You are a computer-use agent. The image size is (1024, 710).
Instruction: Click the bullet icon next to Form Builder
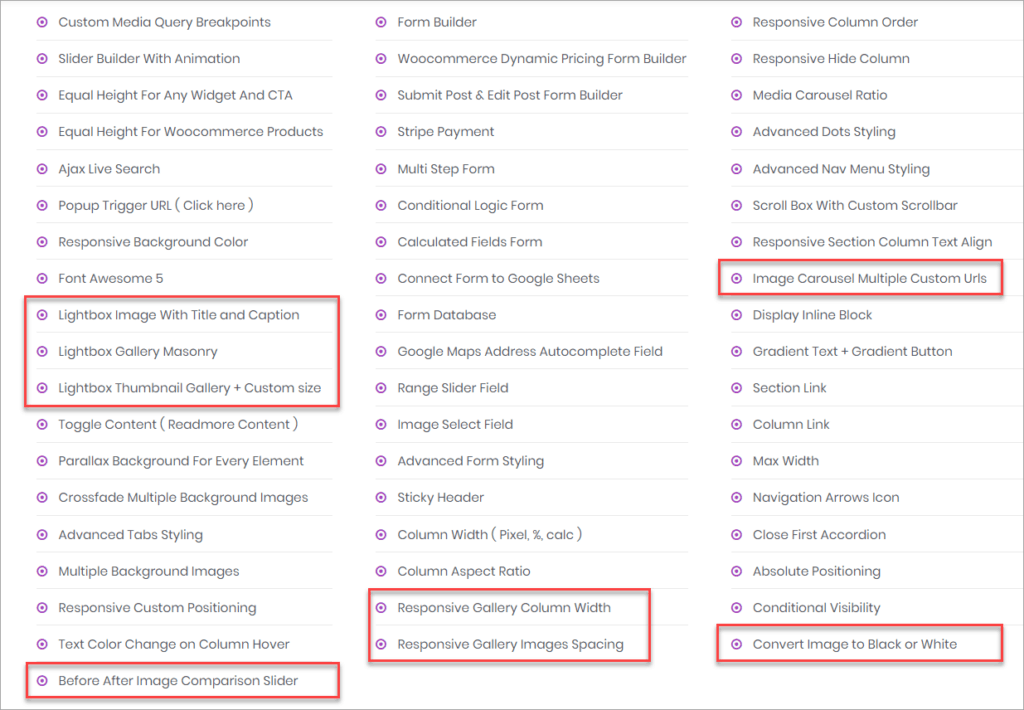(381, 22)
